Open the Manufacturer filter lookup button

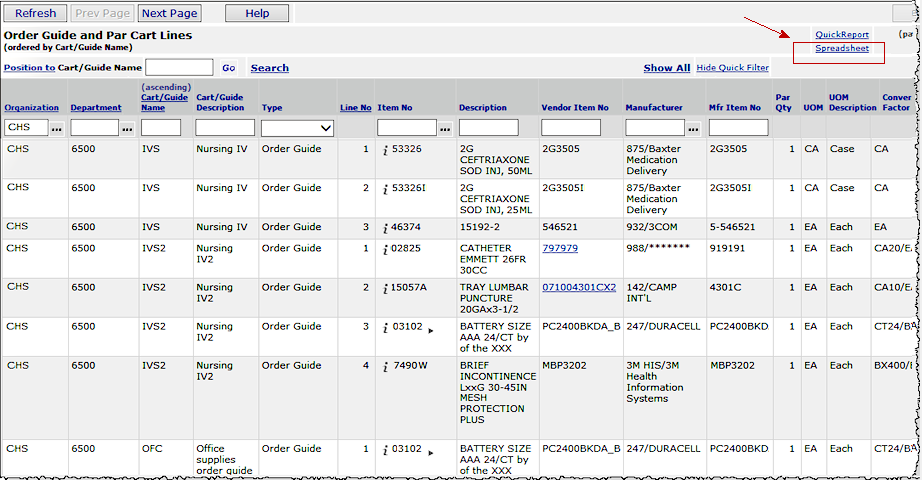coord(693,128)
